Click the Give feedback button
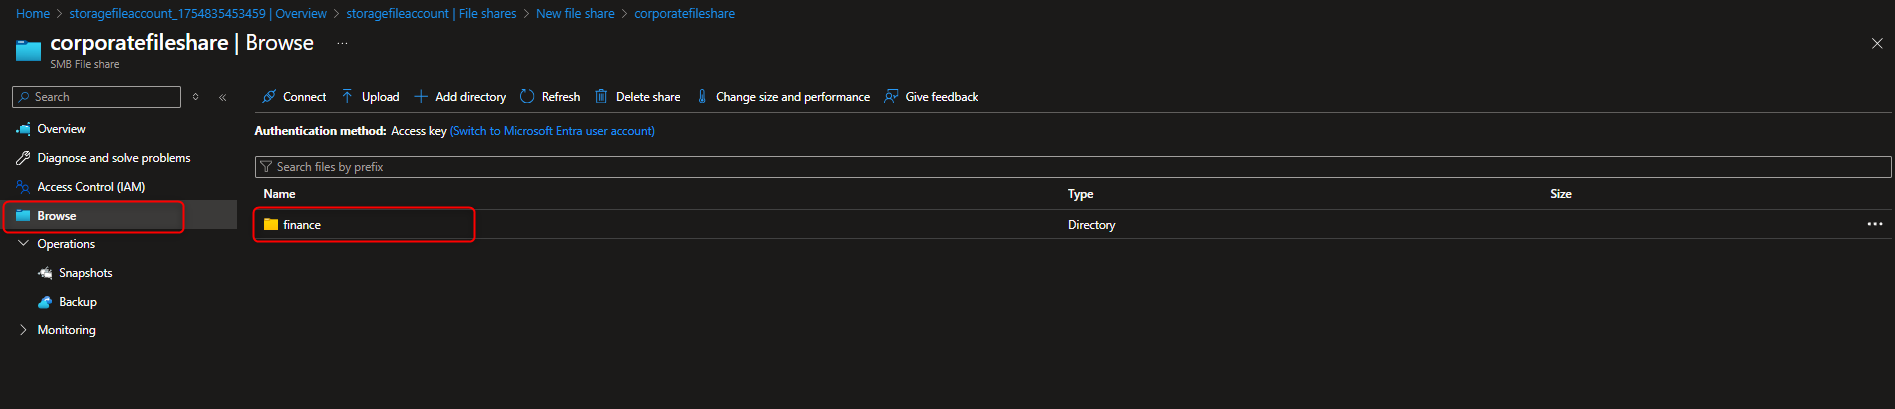1895x409 pixels. (x=931, y=97)
